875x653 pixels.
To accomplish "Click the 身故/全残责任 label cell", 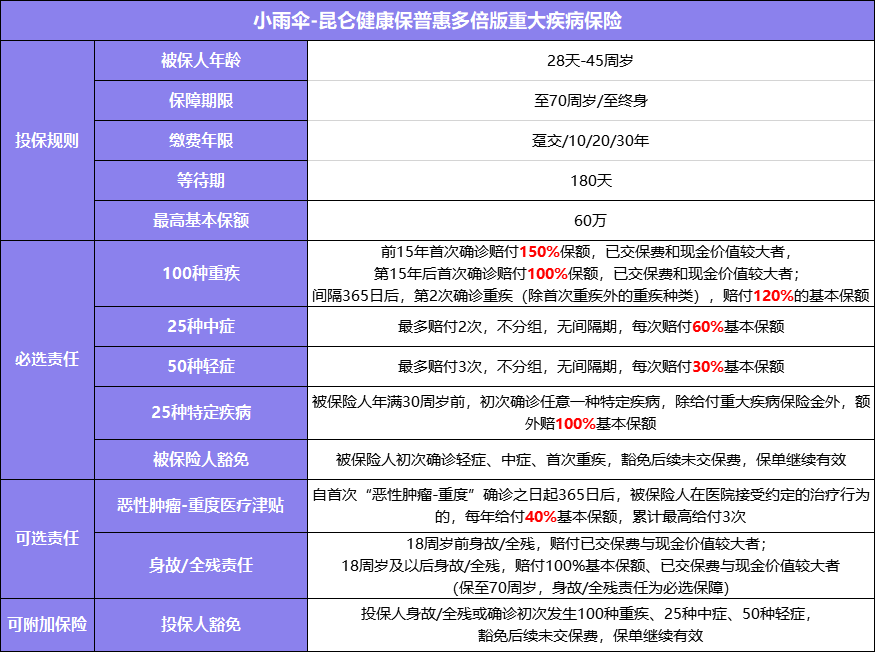I will coord(201,565).
